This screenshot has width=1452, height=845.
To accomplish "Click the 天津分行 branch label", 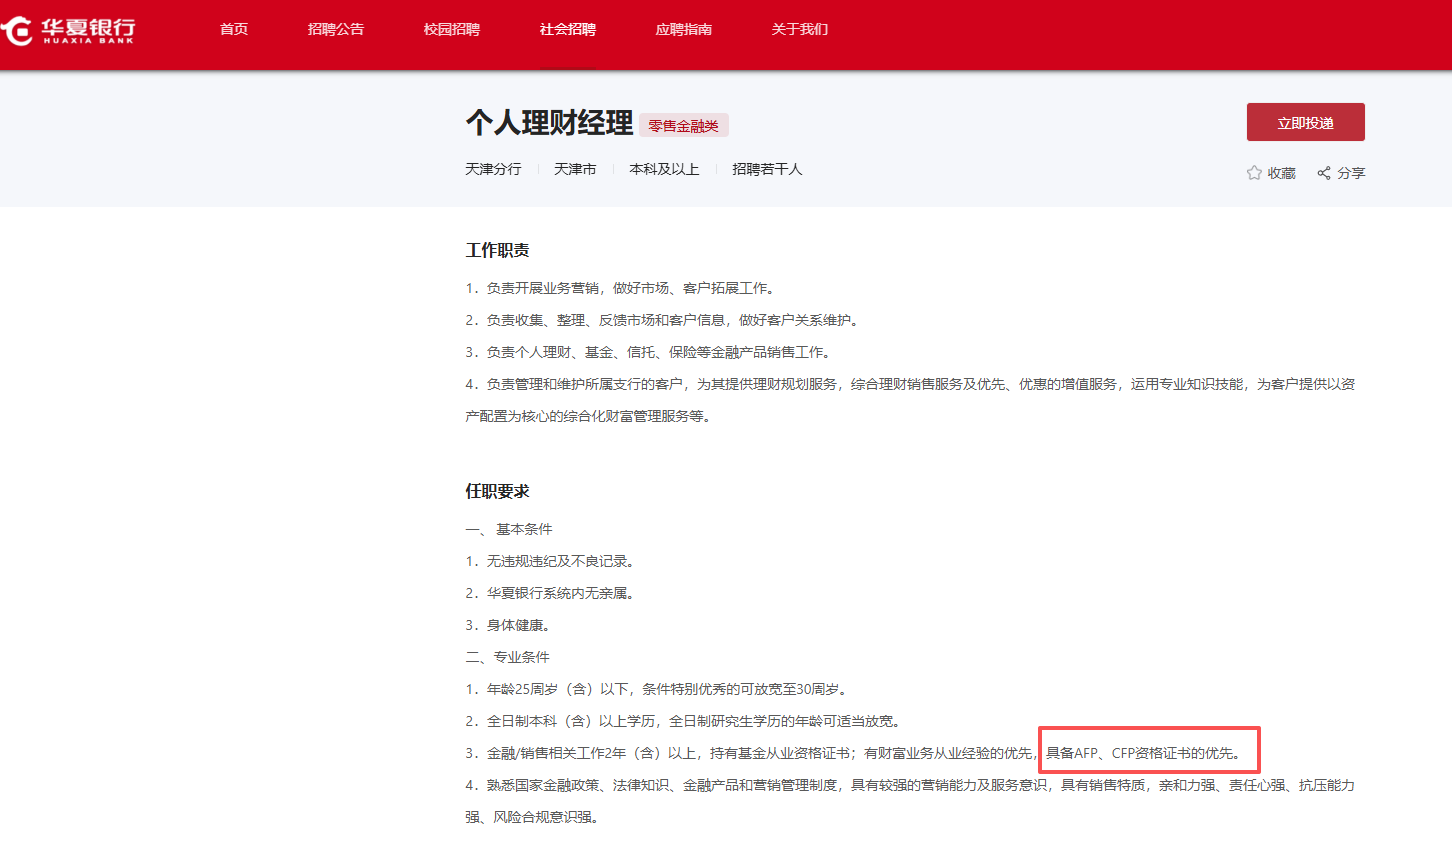I will click(x=493, y=170).
